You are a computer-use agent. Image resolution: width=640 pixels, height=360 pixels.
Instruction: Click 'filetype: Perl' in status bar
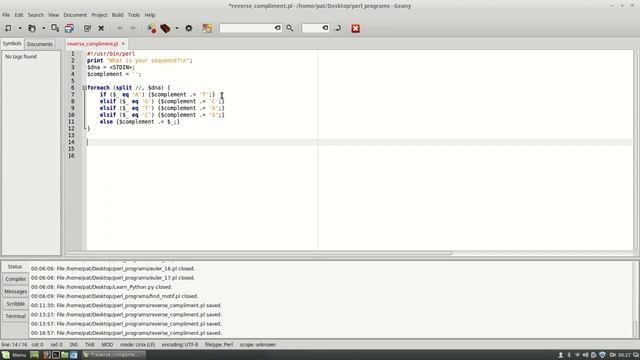click(219, 344)
